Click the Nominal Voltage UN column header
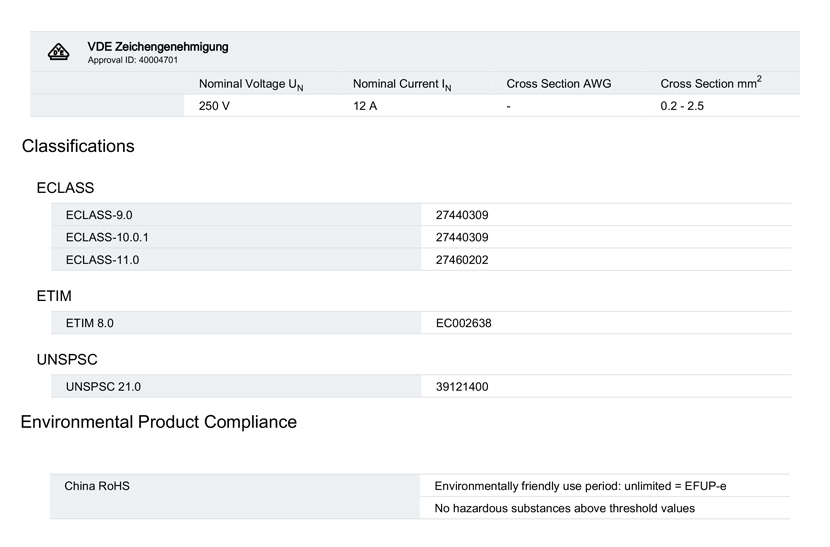 (251, 84)
